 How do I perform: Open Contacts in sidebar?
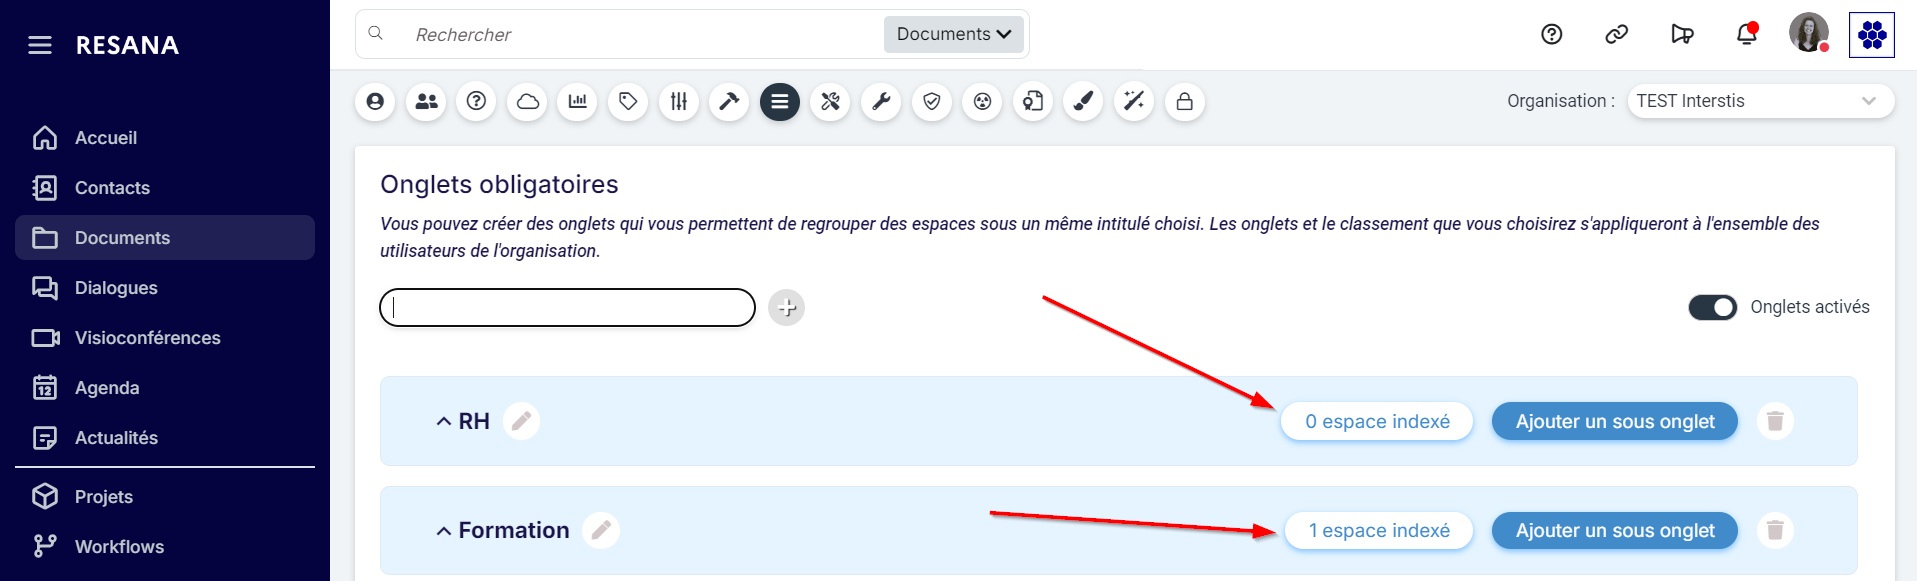(x=165, y=188)
